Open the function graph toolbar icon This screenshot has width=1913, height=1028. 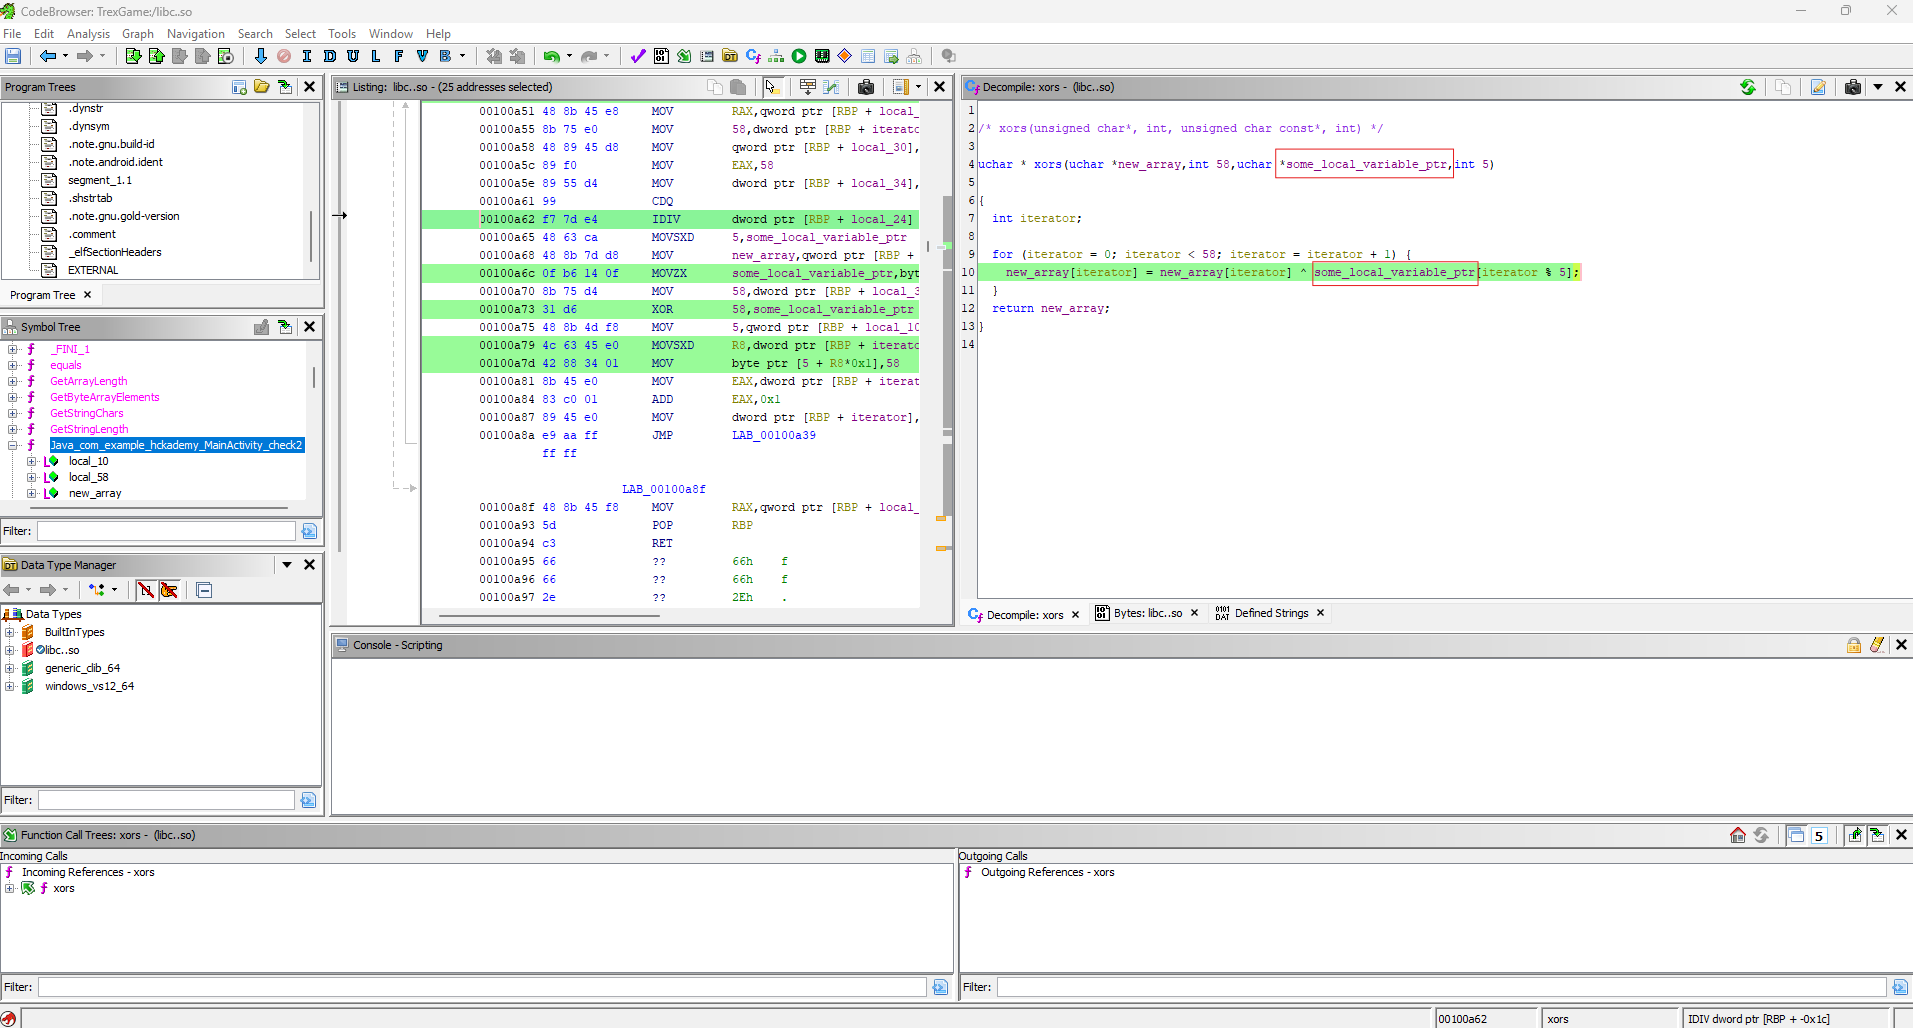click(x=776, y=56)
